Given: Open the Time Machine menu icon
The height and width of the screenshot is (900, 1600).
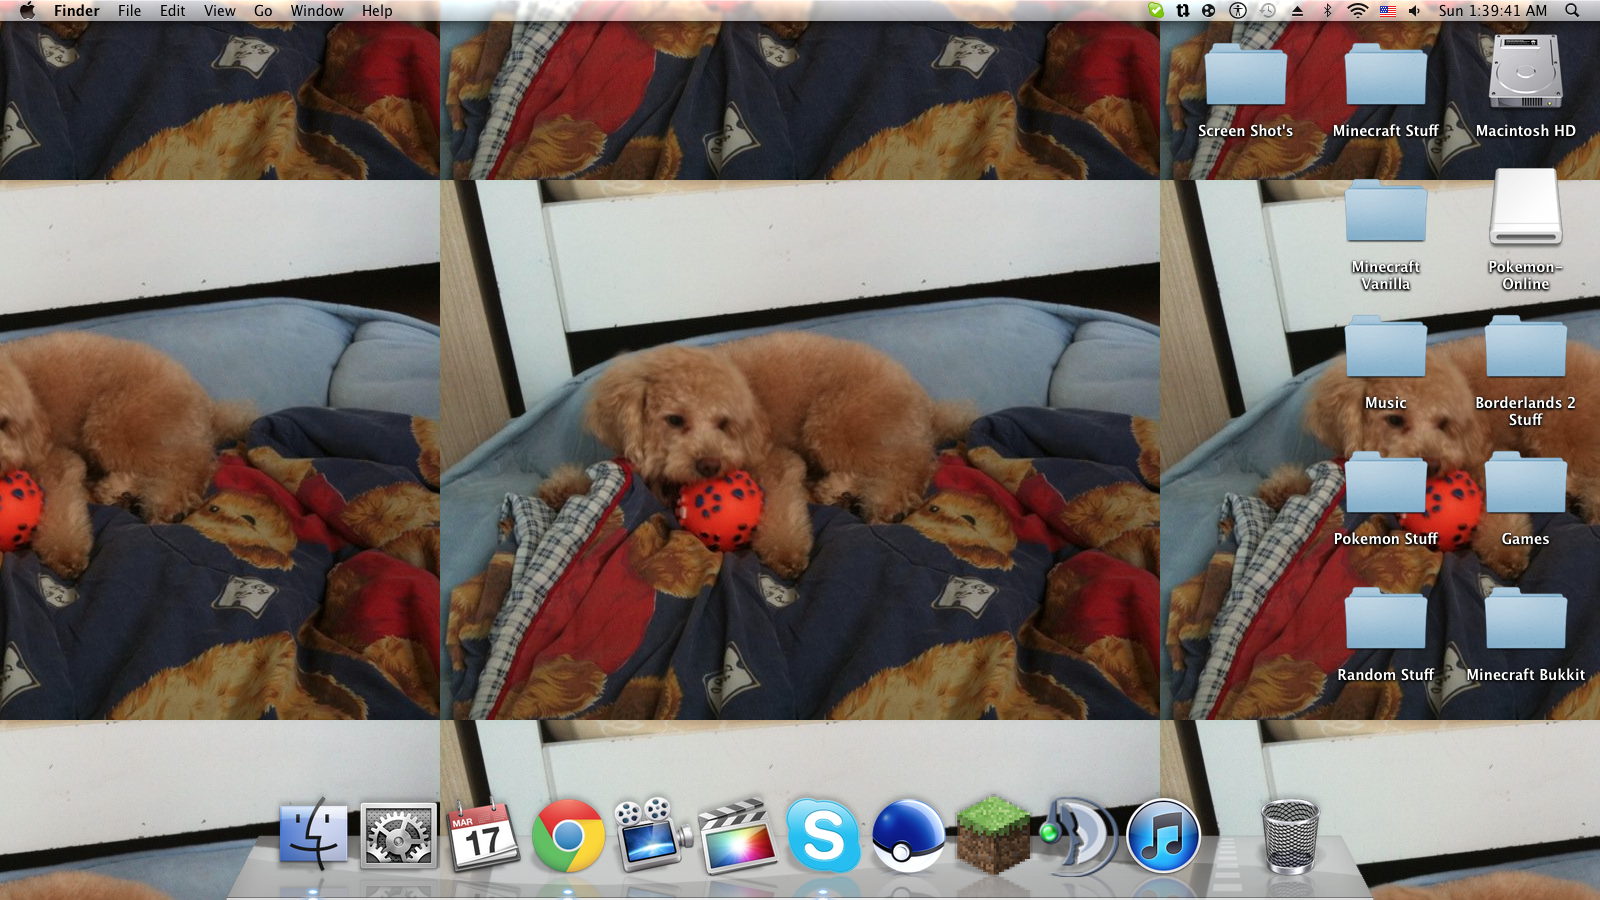Looking at the screenshot, I should [x=1267, y=10].
